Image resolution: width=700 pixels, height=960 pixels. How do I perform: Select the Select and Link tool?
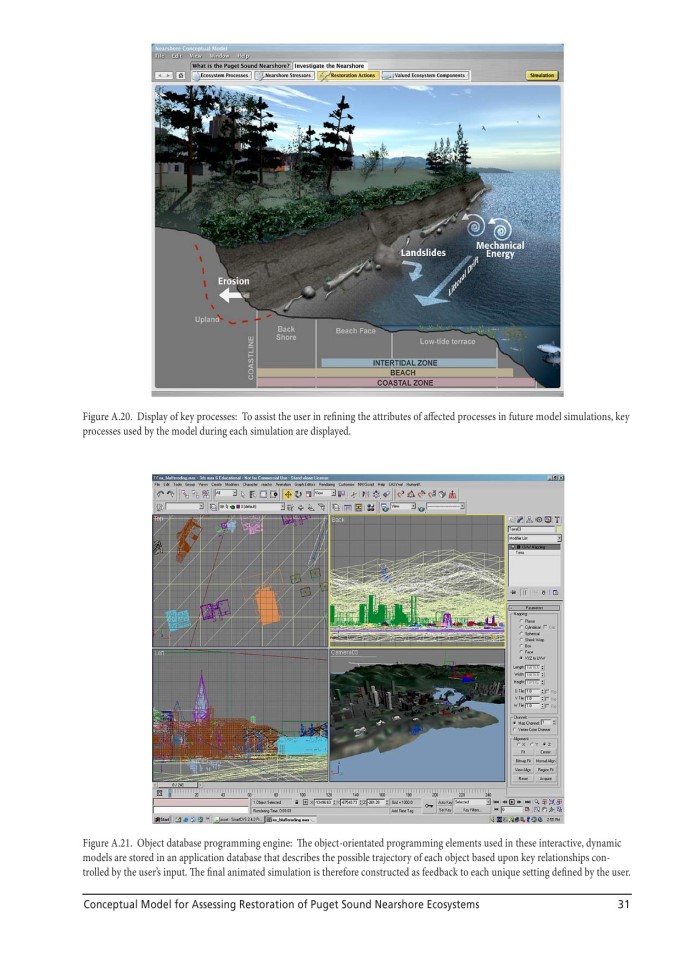point(185,495)
